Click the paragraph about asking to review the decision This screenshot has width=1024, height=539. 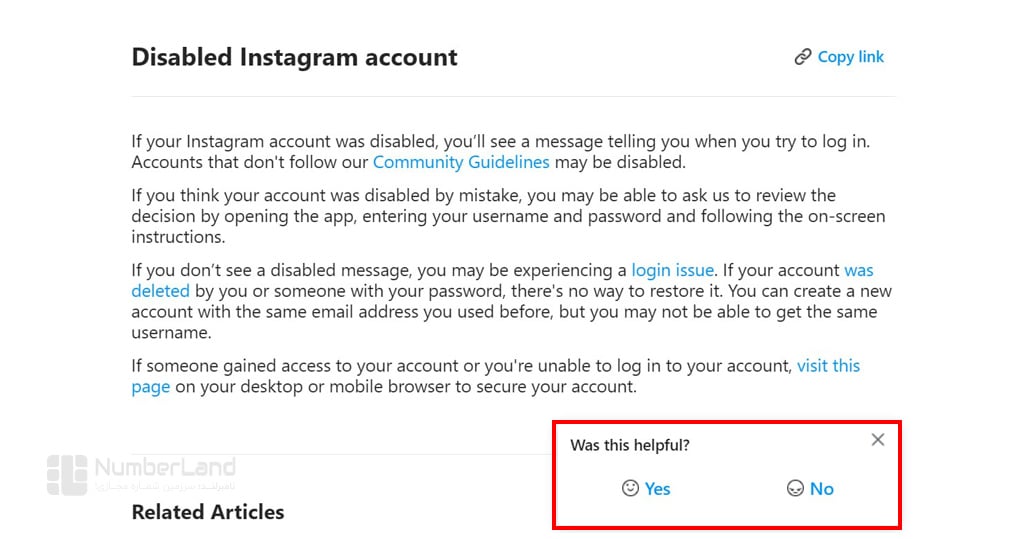tap(508, 216)
